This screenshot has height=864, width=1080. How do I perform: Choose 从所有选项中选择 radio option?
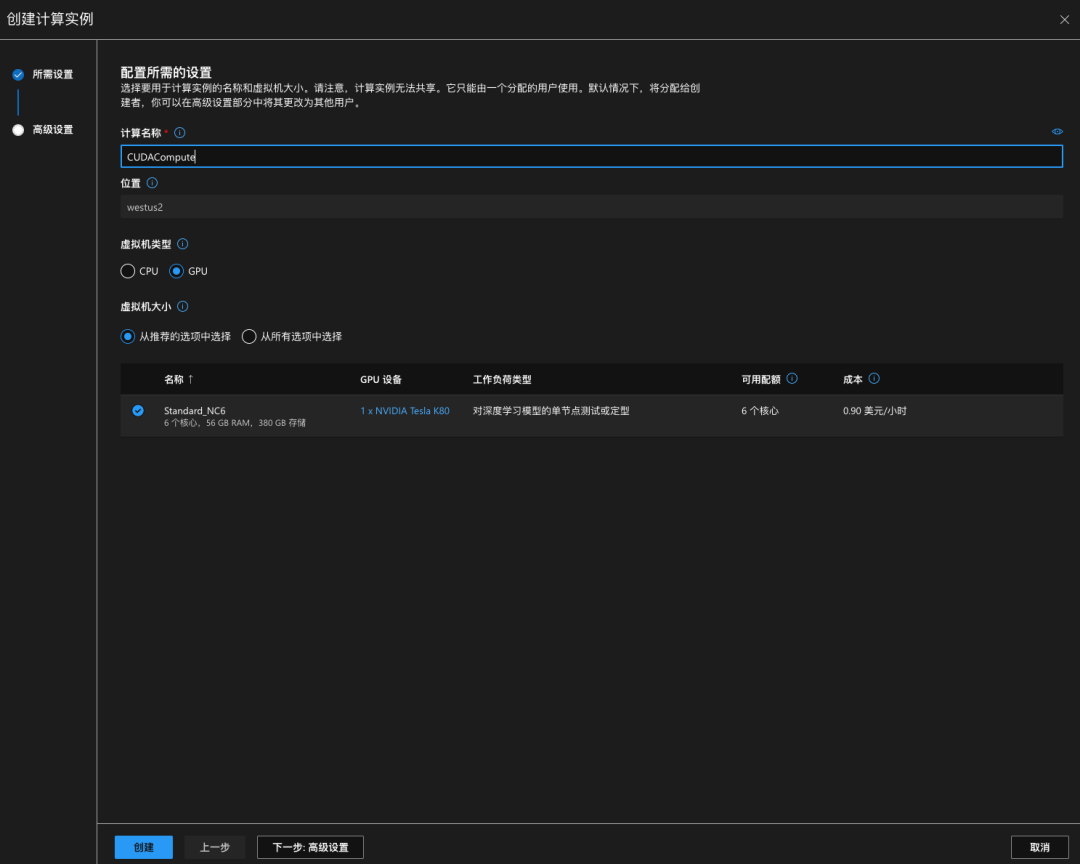(249, 336)
